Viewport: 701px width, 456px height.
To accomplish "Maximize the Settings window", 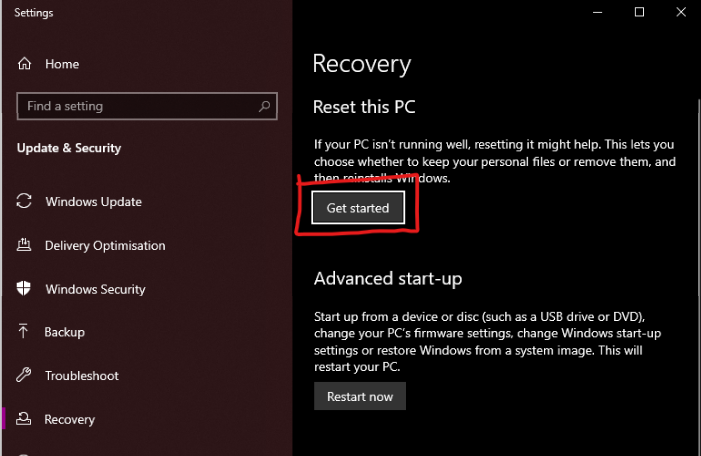I will pyautogui.click(x=639, y=12).
